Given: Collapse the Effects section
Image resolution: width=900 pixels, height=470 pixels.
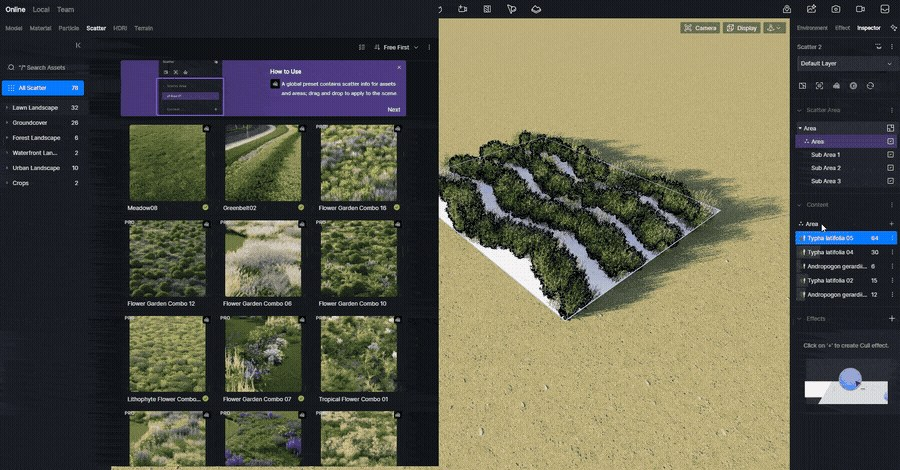Looking at the screenshot, I should tap(800, 318).
